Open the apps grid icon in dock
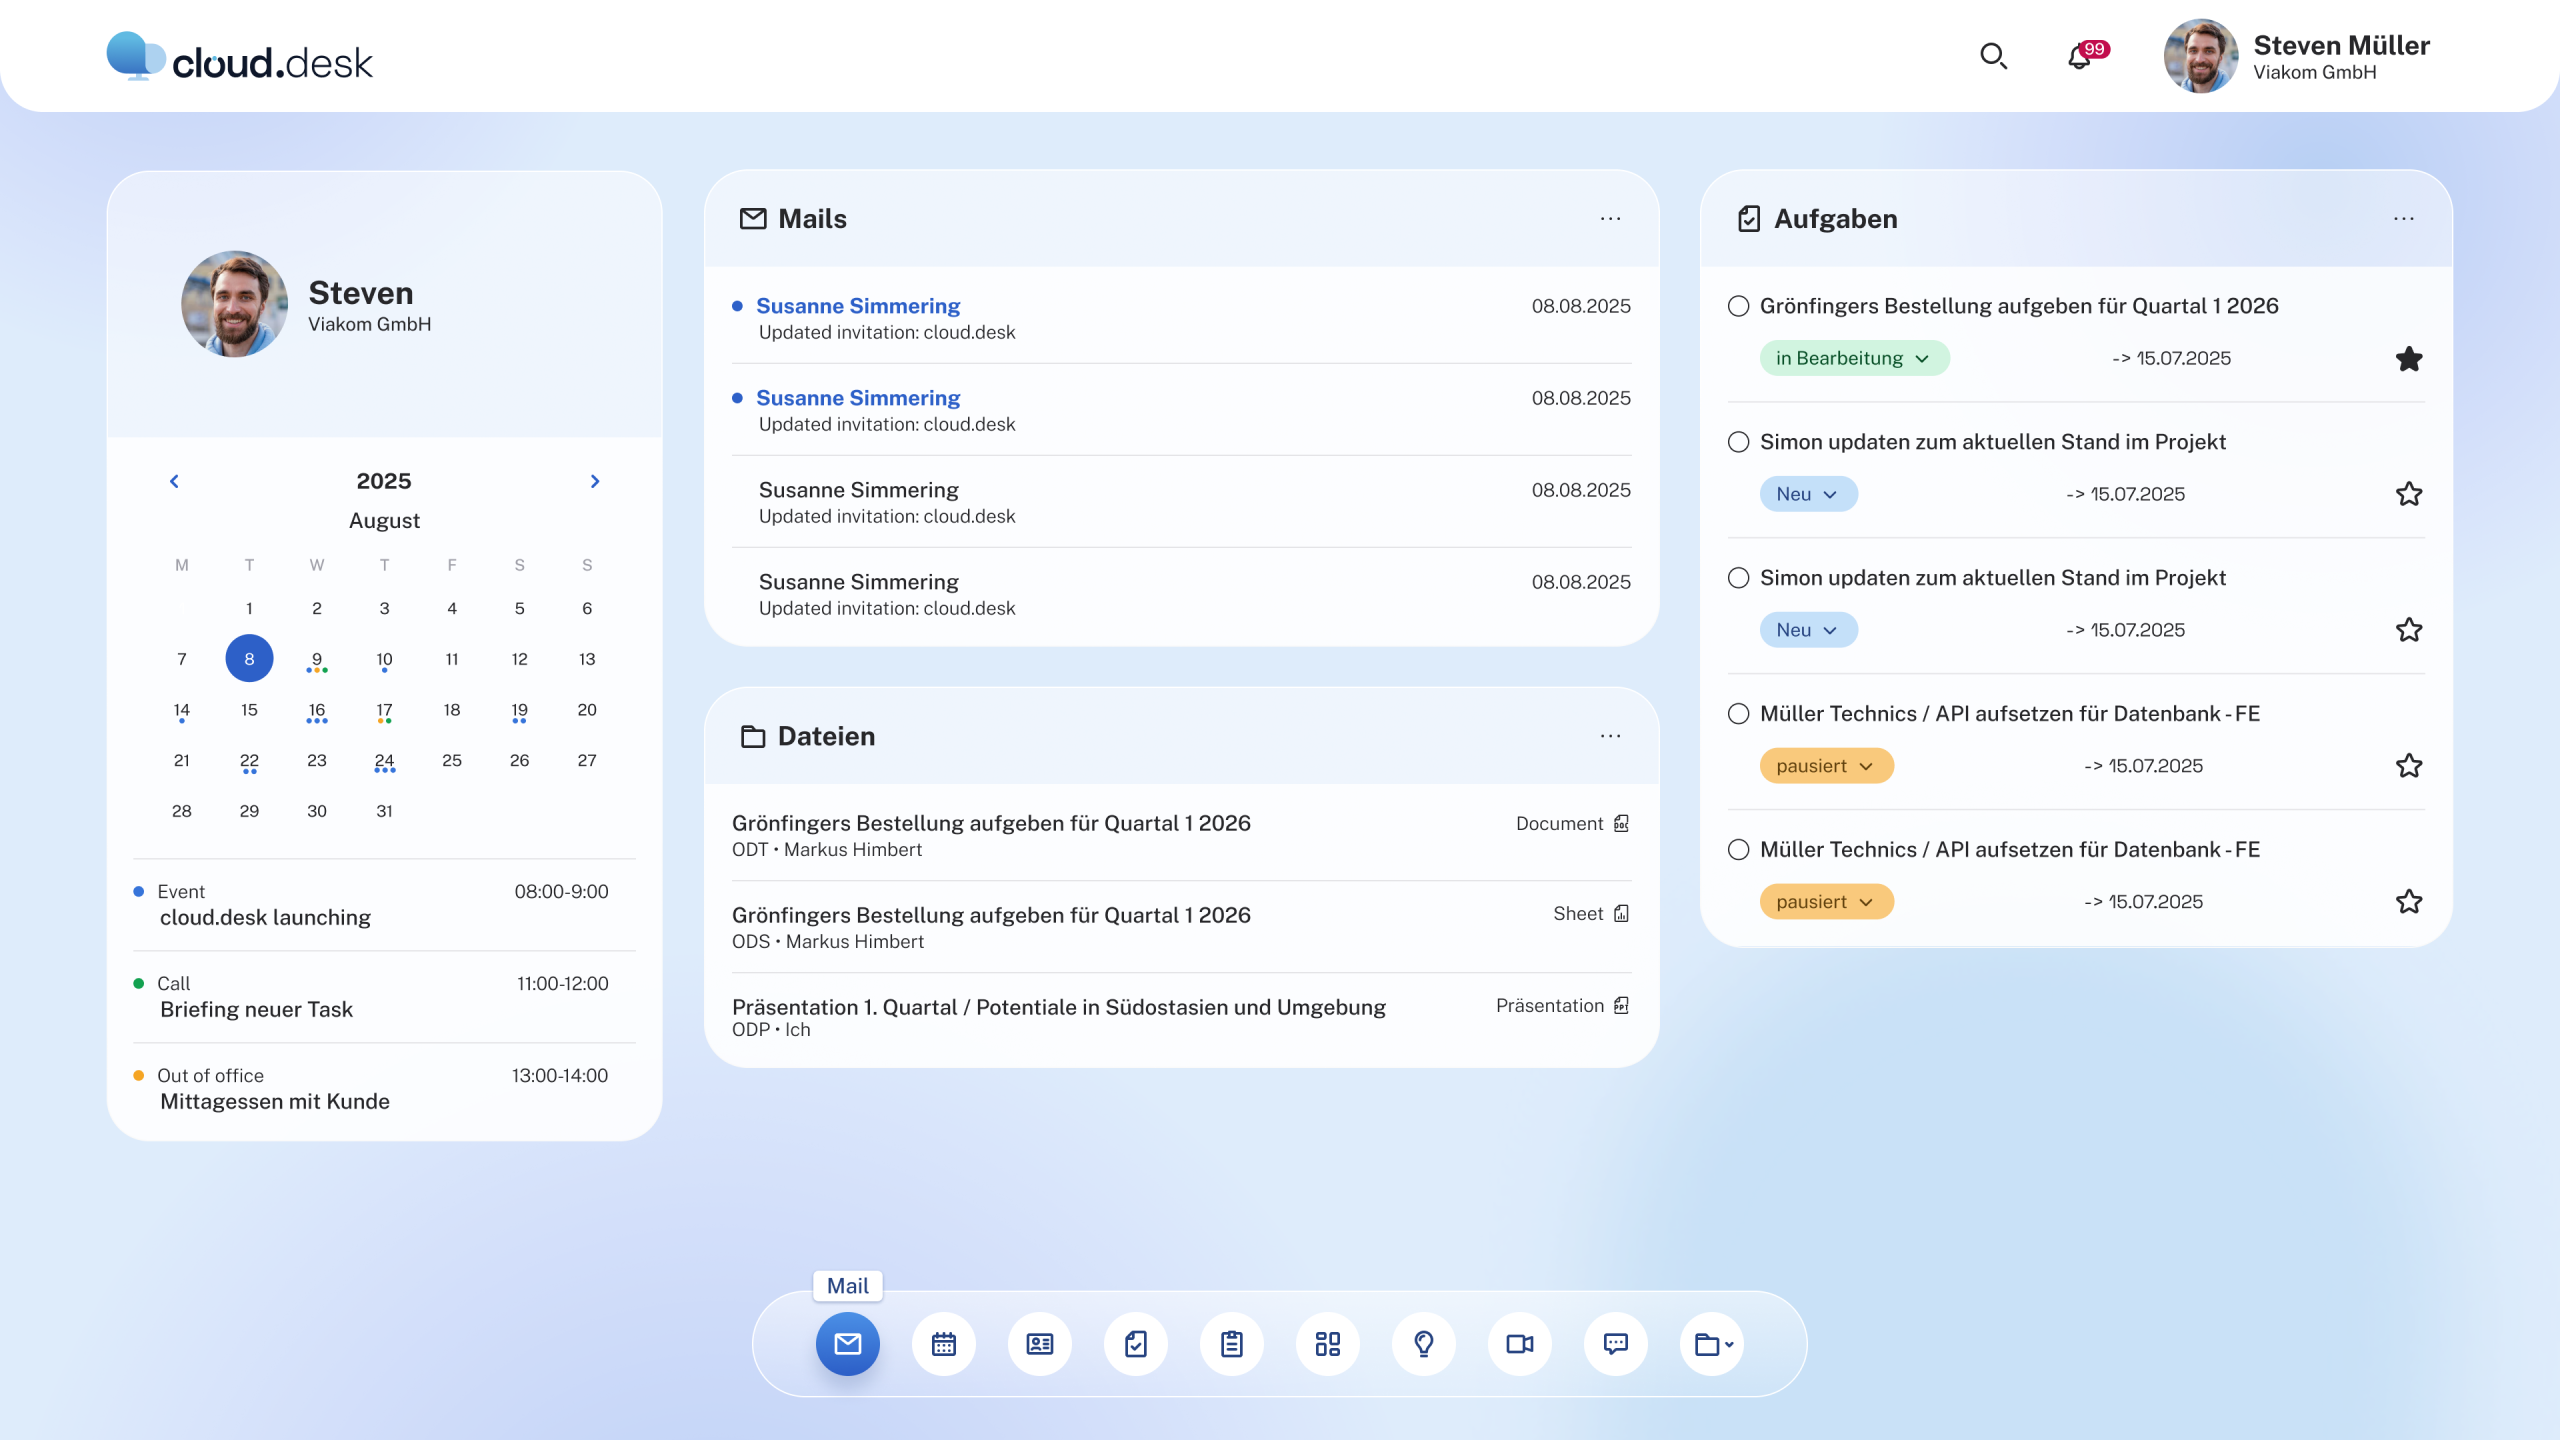 pyautogui.click(x=1327, y=1344)
